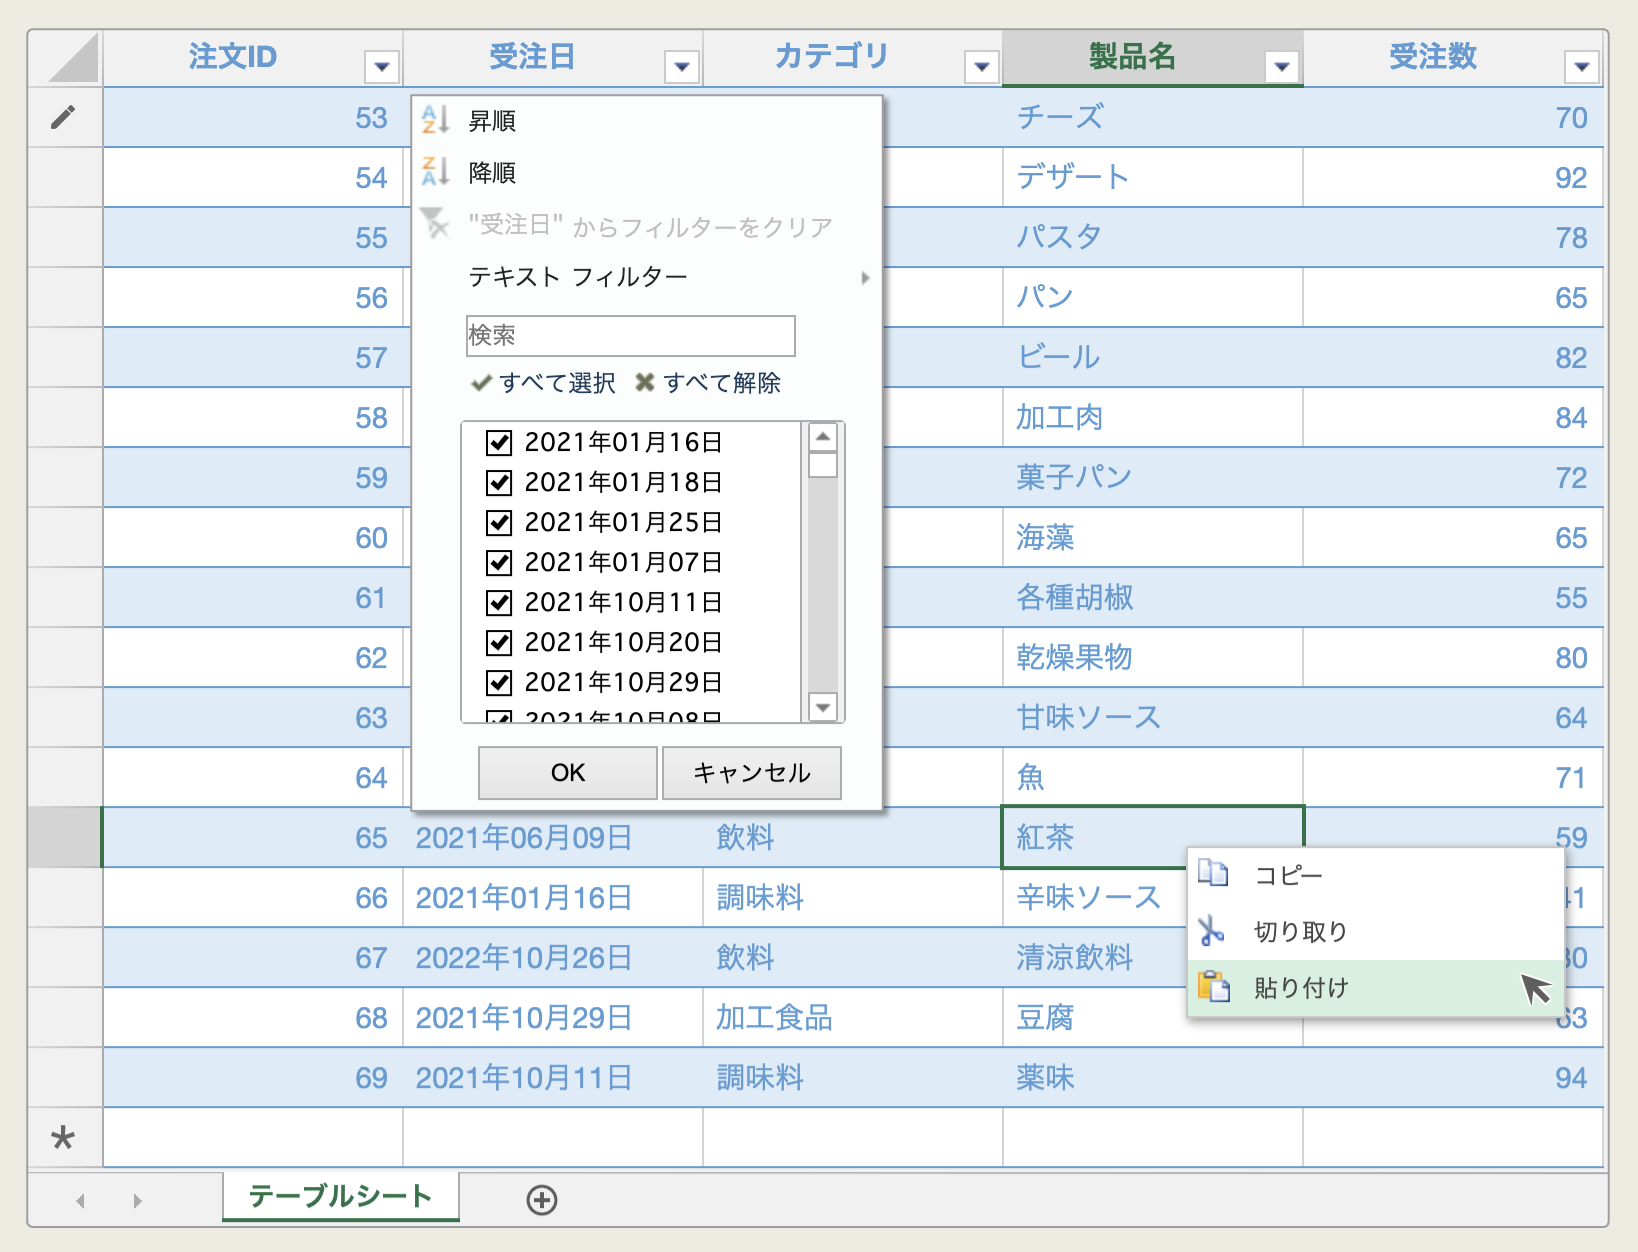Image resolution: width=1638 pixels, height=1252 pixels.
Task: Click the 調味料 cell in row 66
Action: (x=852, y=897)
